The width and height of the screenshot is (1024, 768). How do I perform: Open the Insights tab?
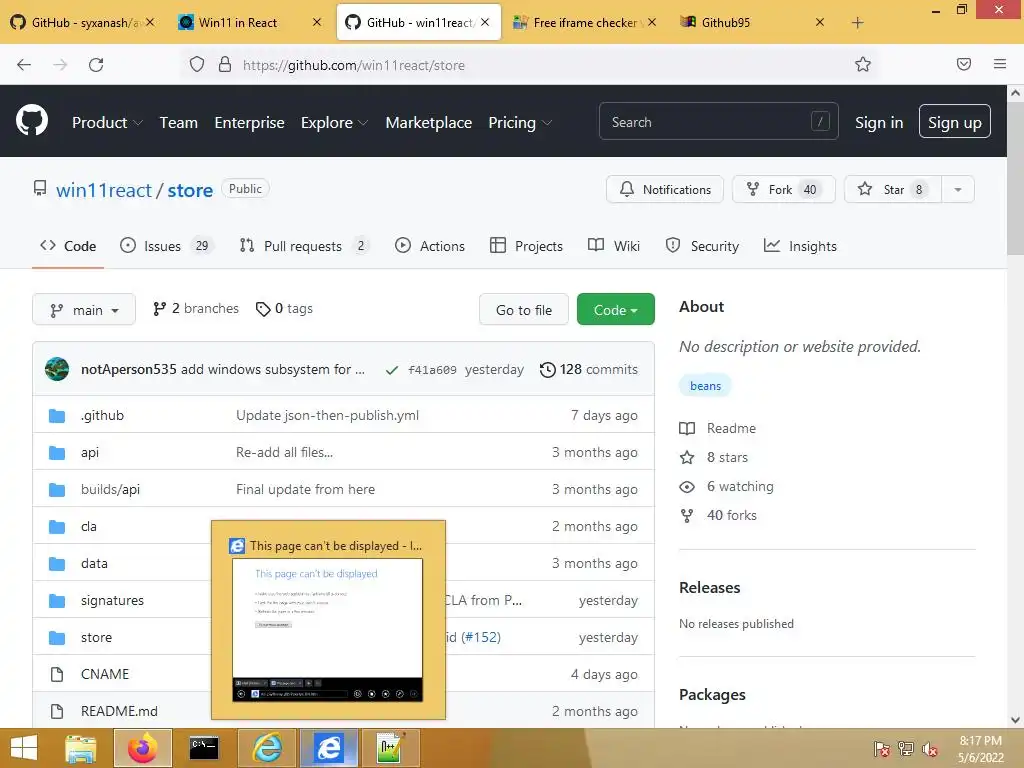[800, 246]
